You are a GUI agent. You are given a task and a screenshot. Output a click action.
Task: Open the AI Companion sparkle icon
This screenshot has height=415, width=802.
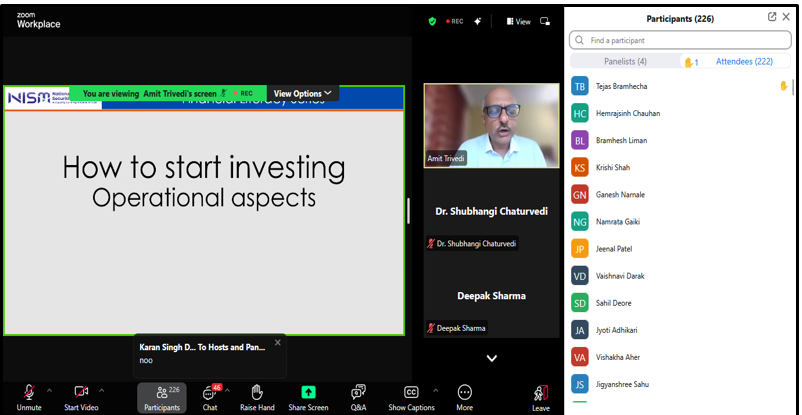[x=478, y=20]
